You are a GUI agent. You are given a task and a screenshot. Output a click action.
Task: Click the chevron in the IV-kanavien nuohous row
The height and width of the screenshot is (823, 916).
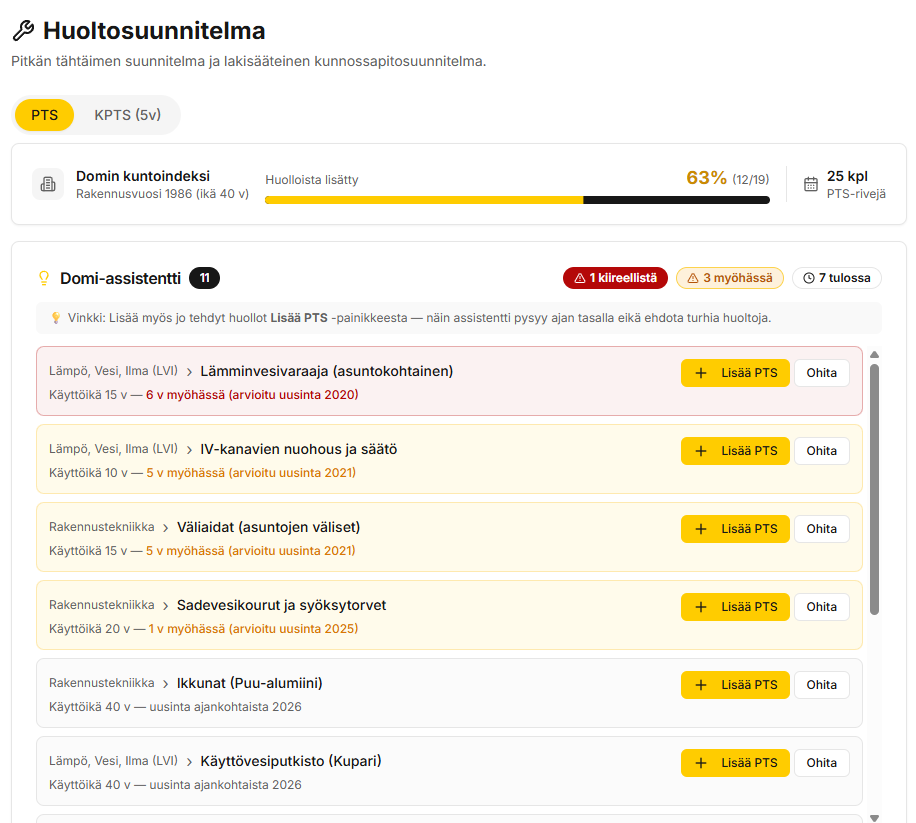point(189,450)
